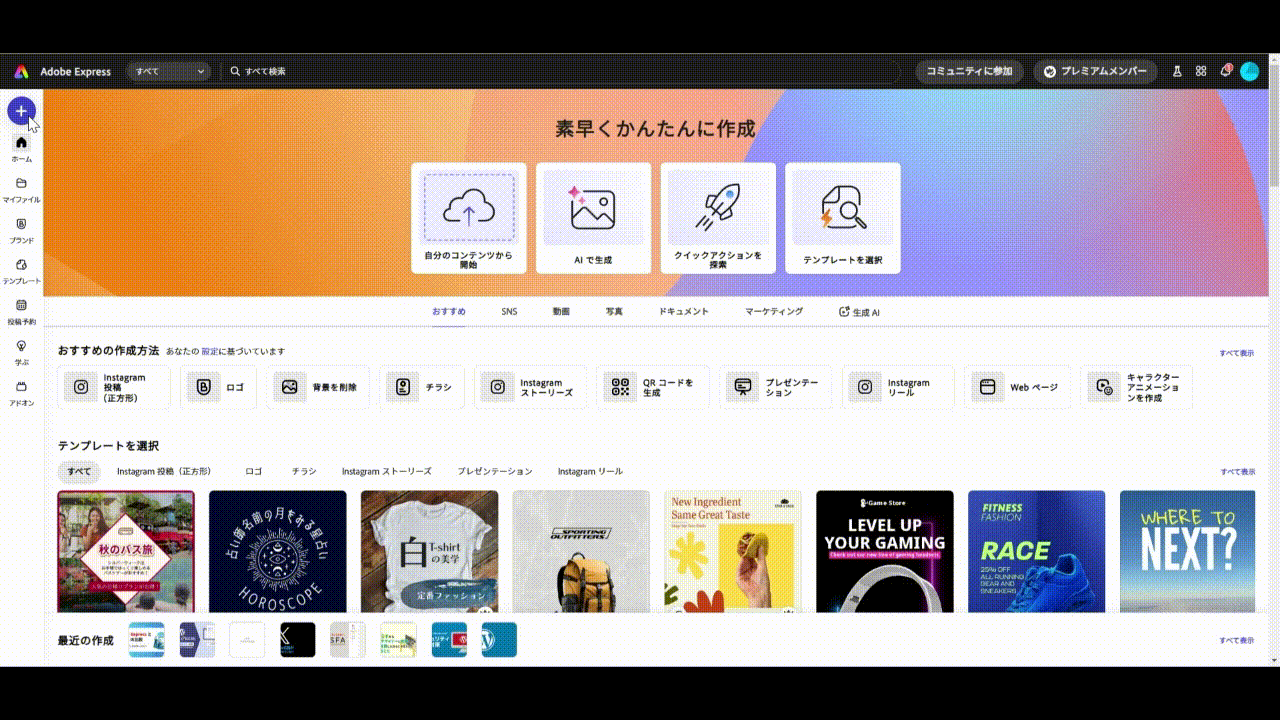
Task: Expand the すべて search category dropdown
Action: [x=170, y=71]
